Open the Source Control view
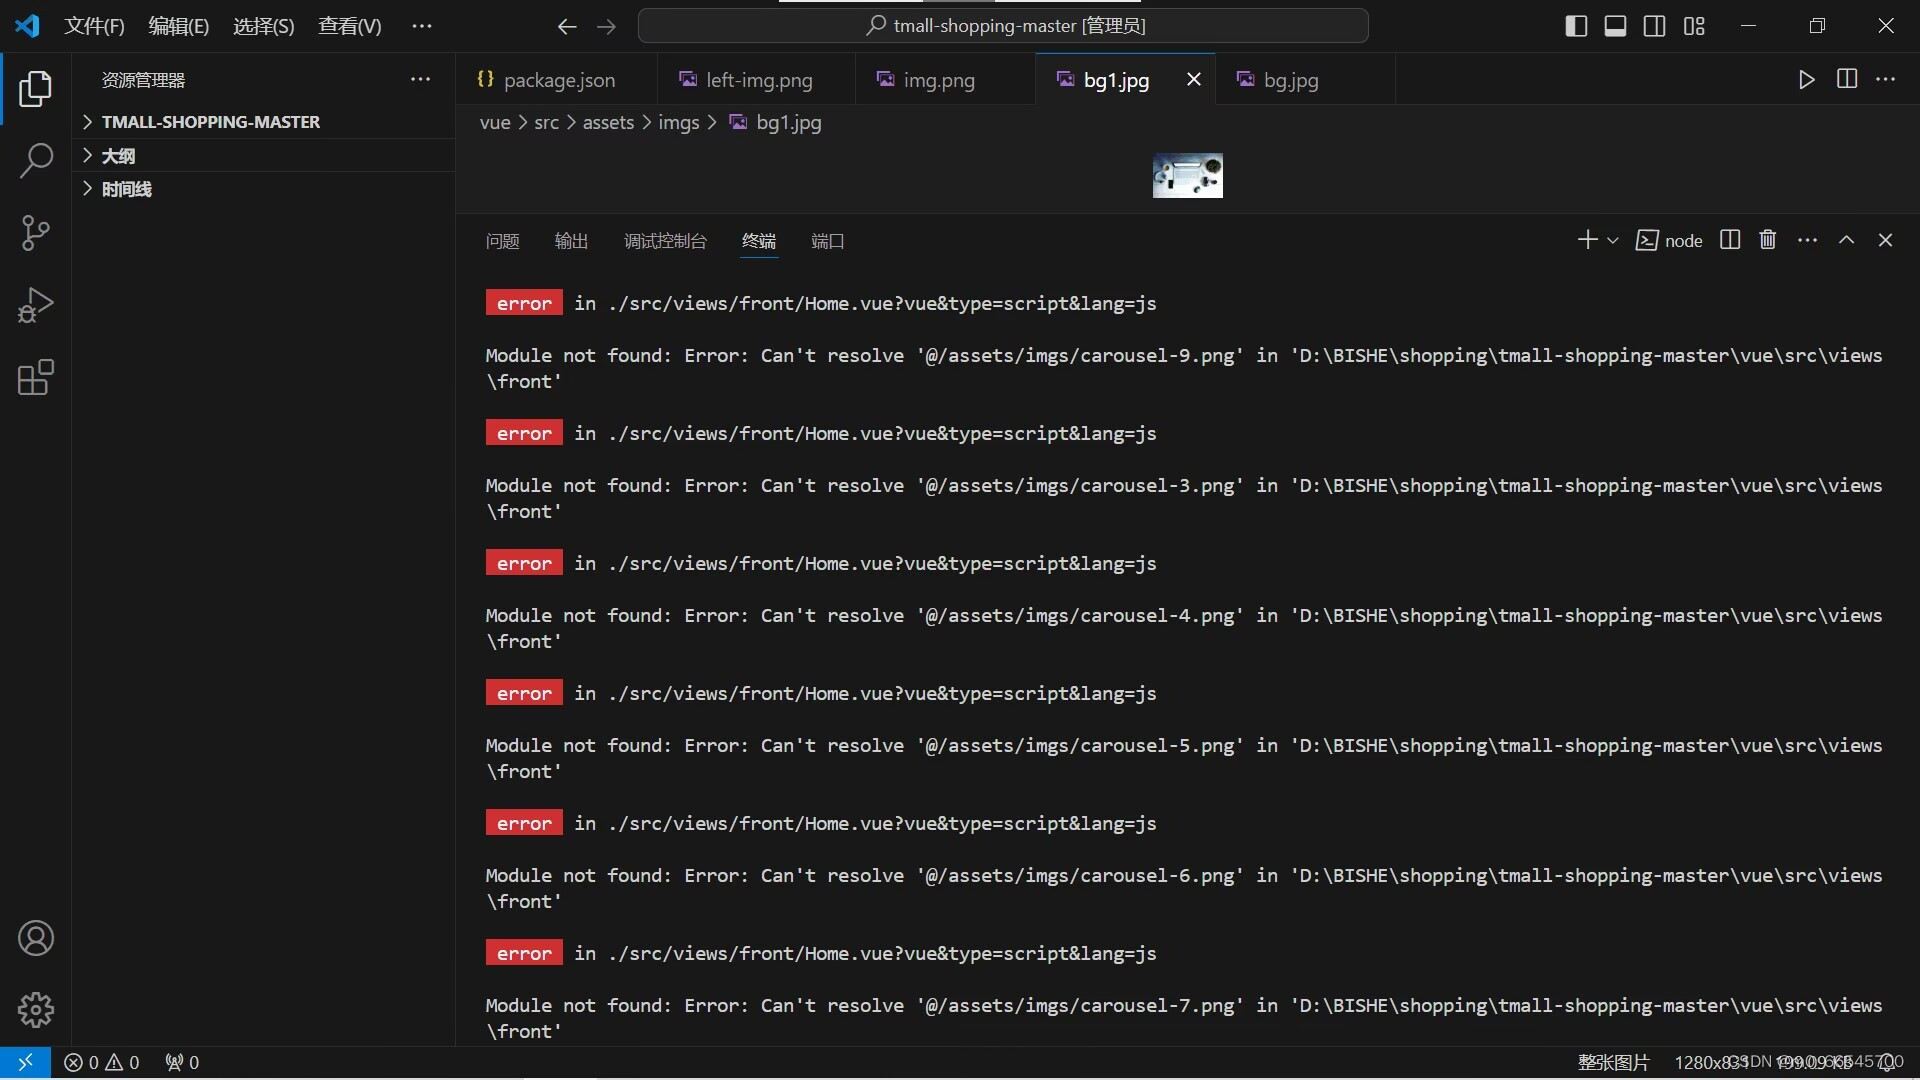 tap(36, 233)
